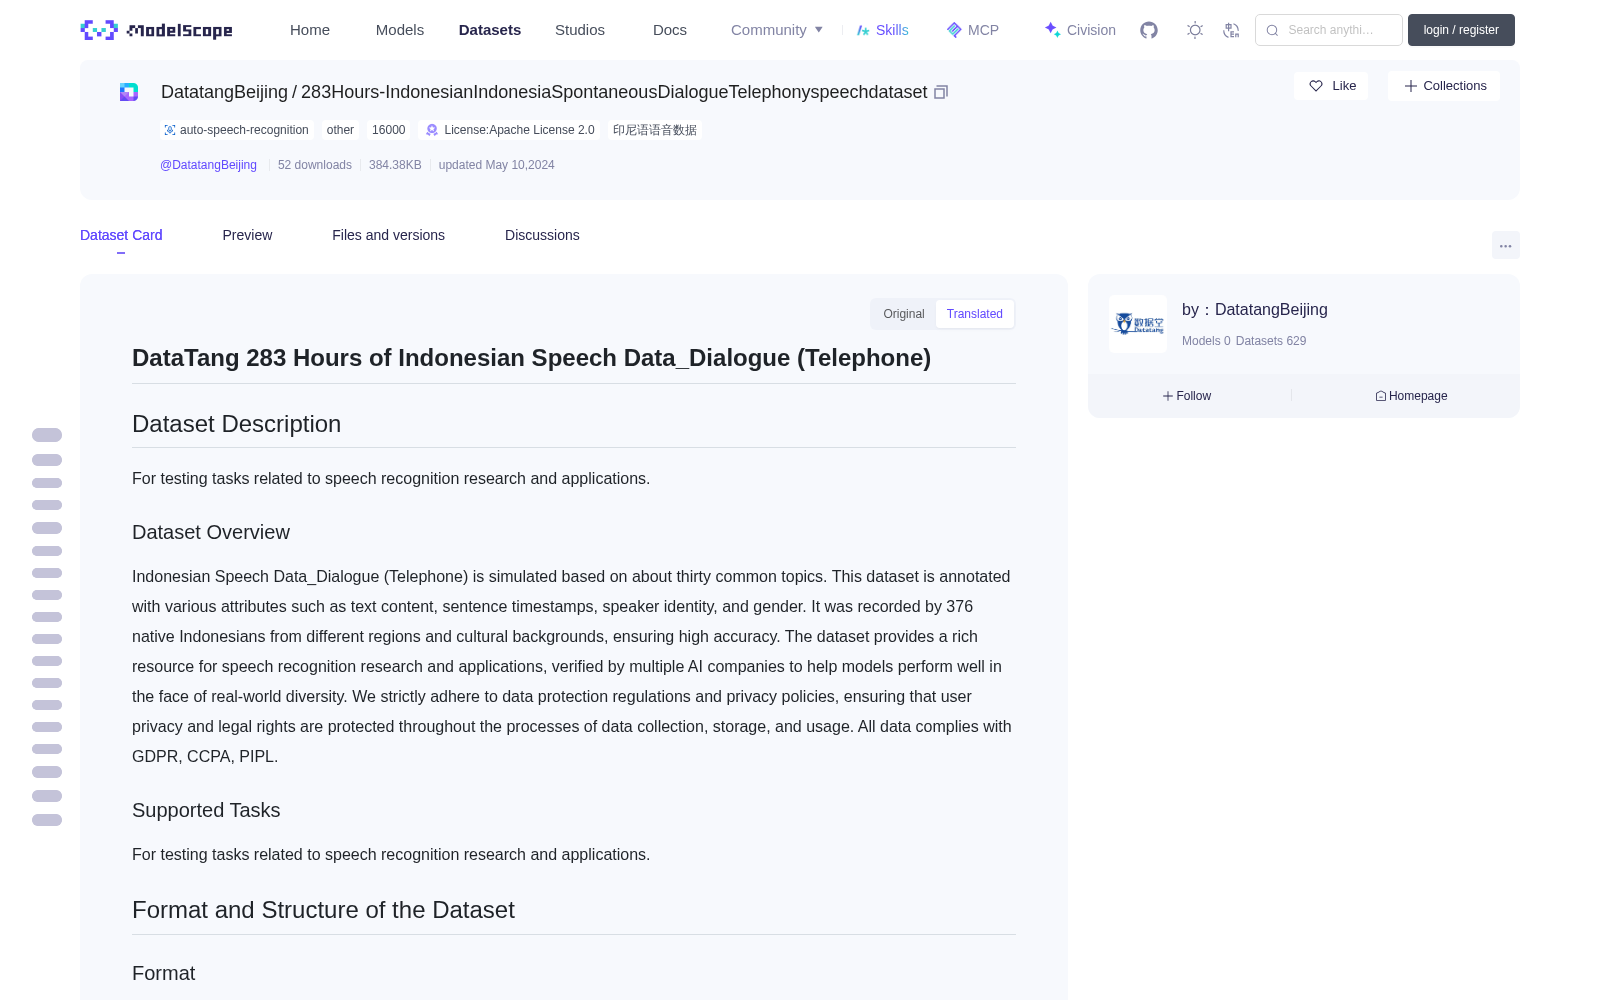
Task: Open the Datasets nav item
Action: coord(490,30)
